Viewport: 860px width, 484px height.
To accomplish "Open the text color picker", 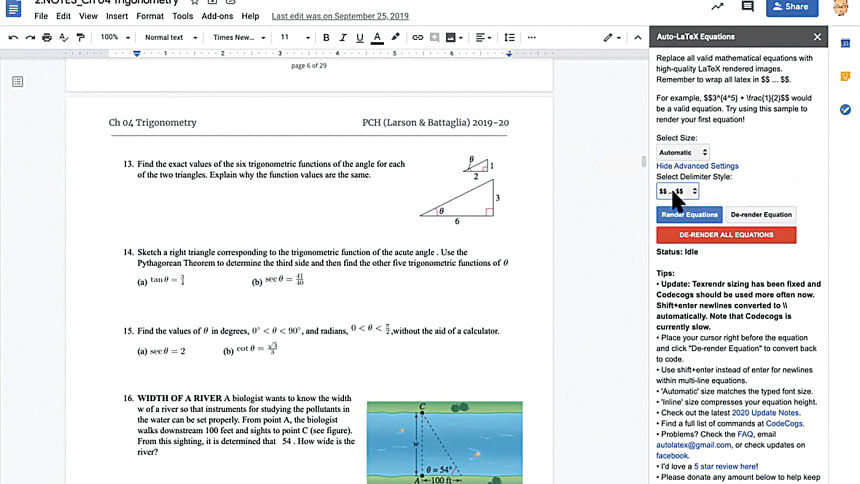I will point(377,37).
